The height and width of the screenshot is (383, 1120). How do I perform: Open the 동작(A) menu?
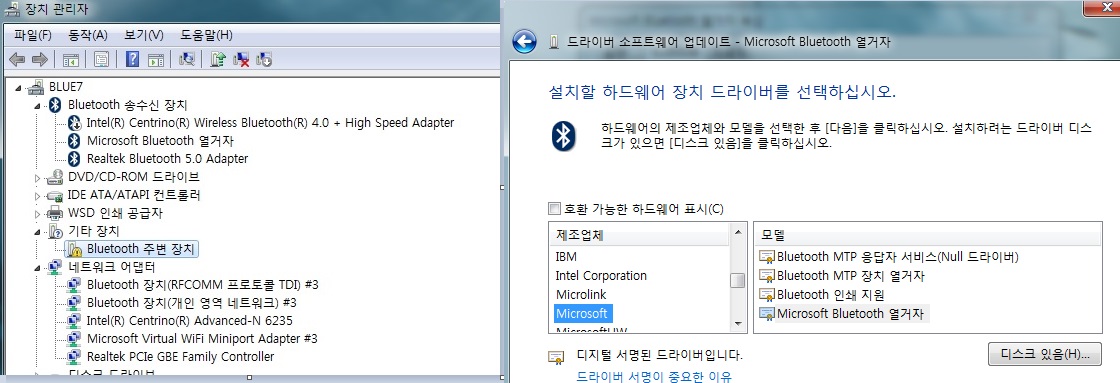[88, 35]
